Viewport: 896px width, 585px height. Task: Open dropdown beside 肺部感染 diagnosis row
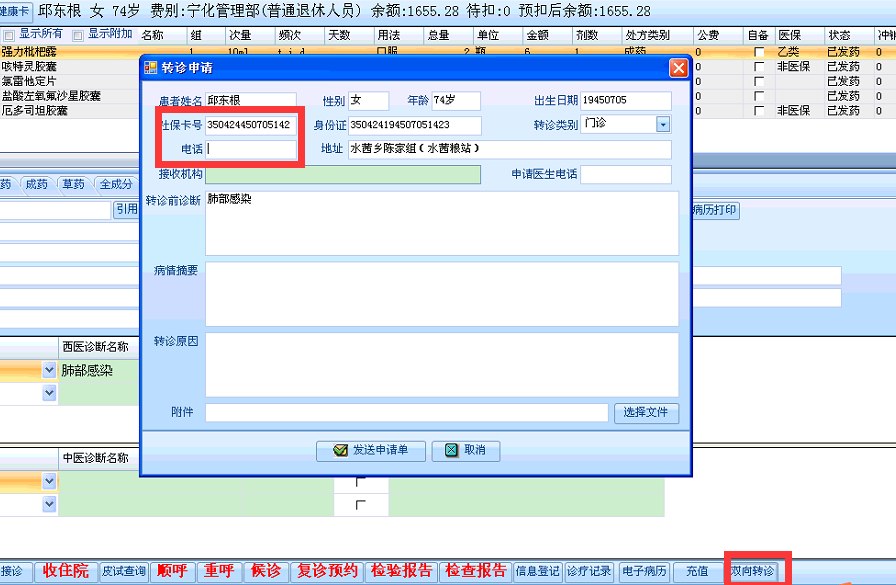49,370
